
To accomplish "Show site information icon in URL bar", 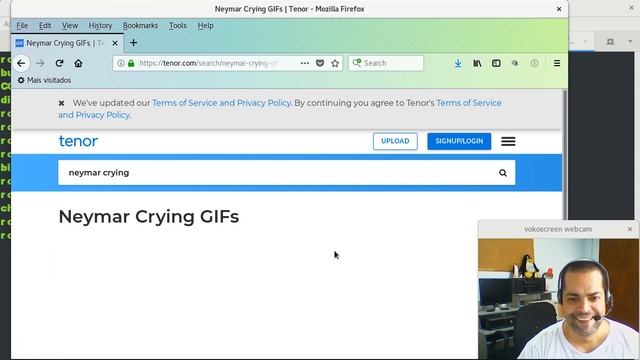I will 121,63.
